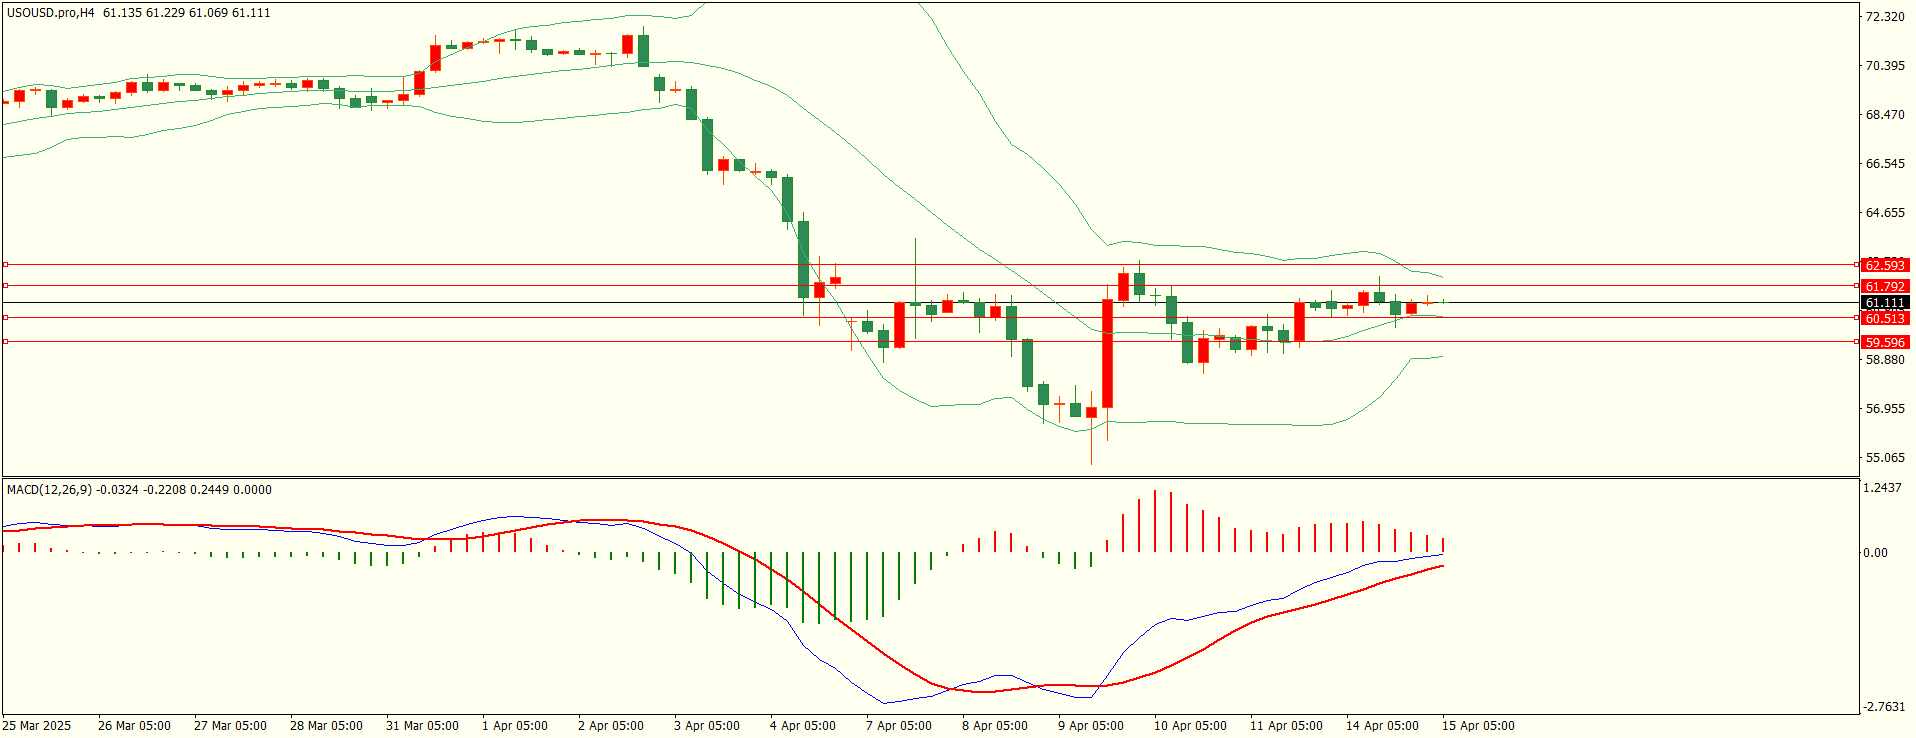Select the left handle of the 59.596 line

coord(5,342)
